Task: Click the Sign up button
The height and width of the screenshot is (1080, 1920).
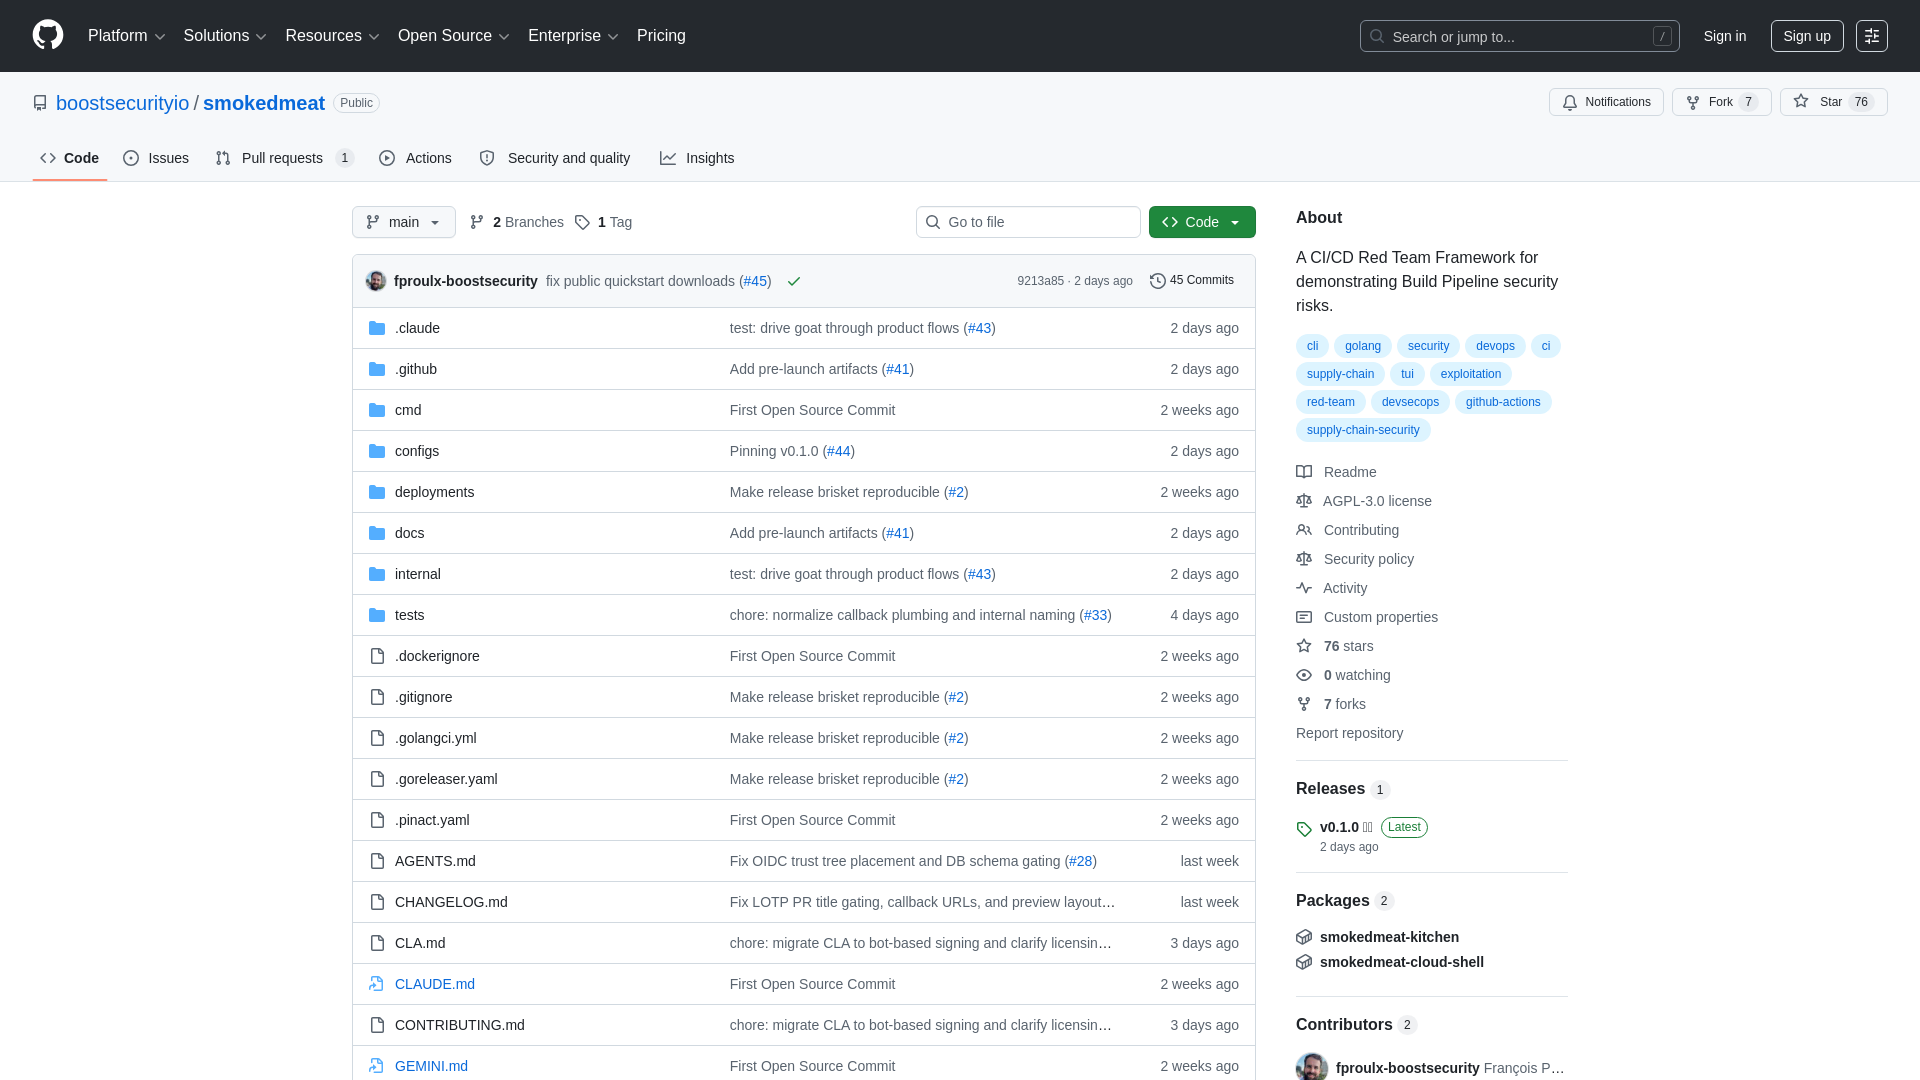Action: (x=1807, y=36)
